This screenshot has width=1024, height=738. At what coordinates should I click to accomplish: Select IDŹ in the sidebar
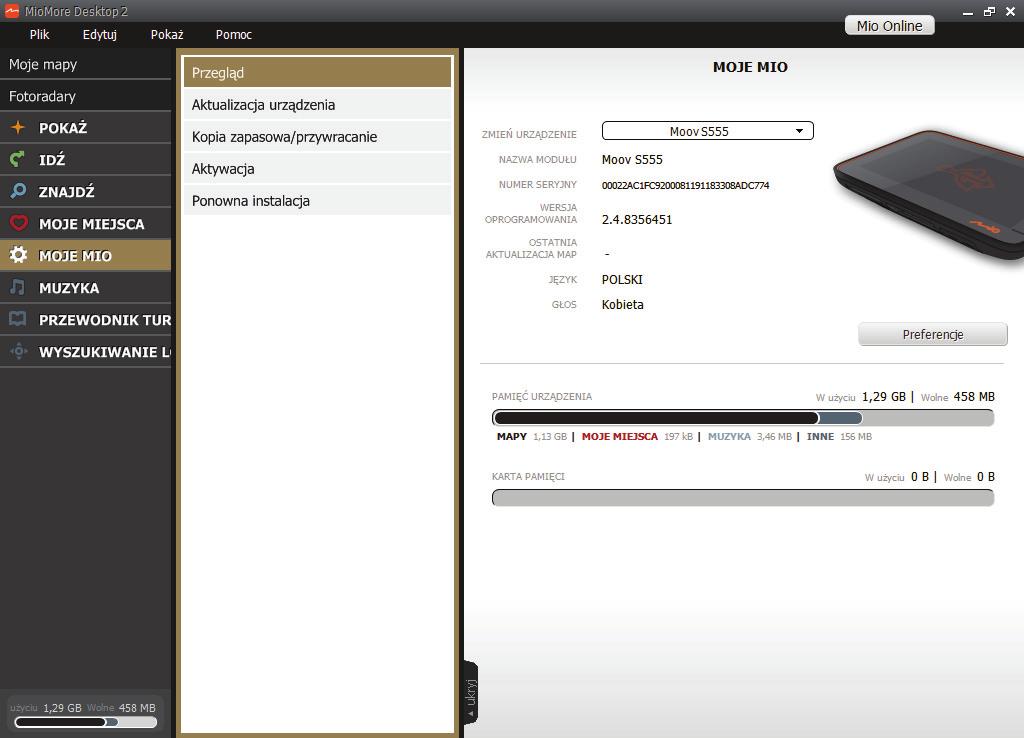pyautogui.click(x=86, y=159)
